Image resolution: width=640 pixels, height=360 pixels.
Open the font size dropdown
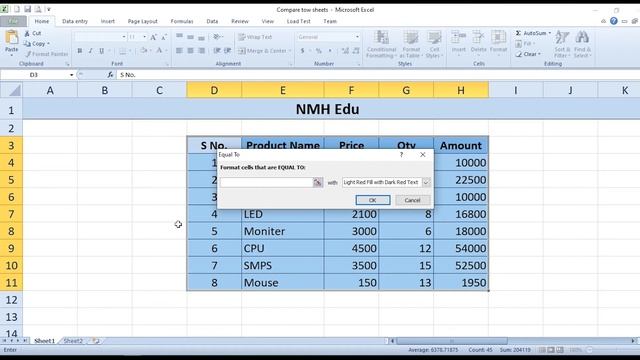pyautogui.click(x=144, y=37)
